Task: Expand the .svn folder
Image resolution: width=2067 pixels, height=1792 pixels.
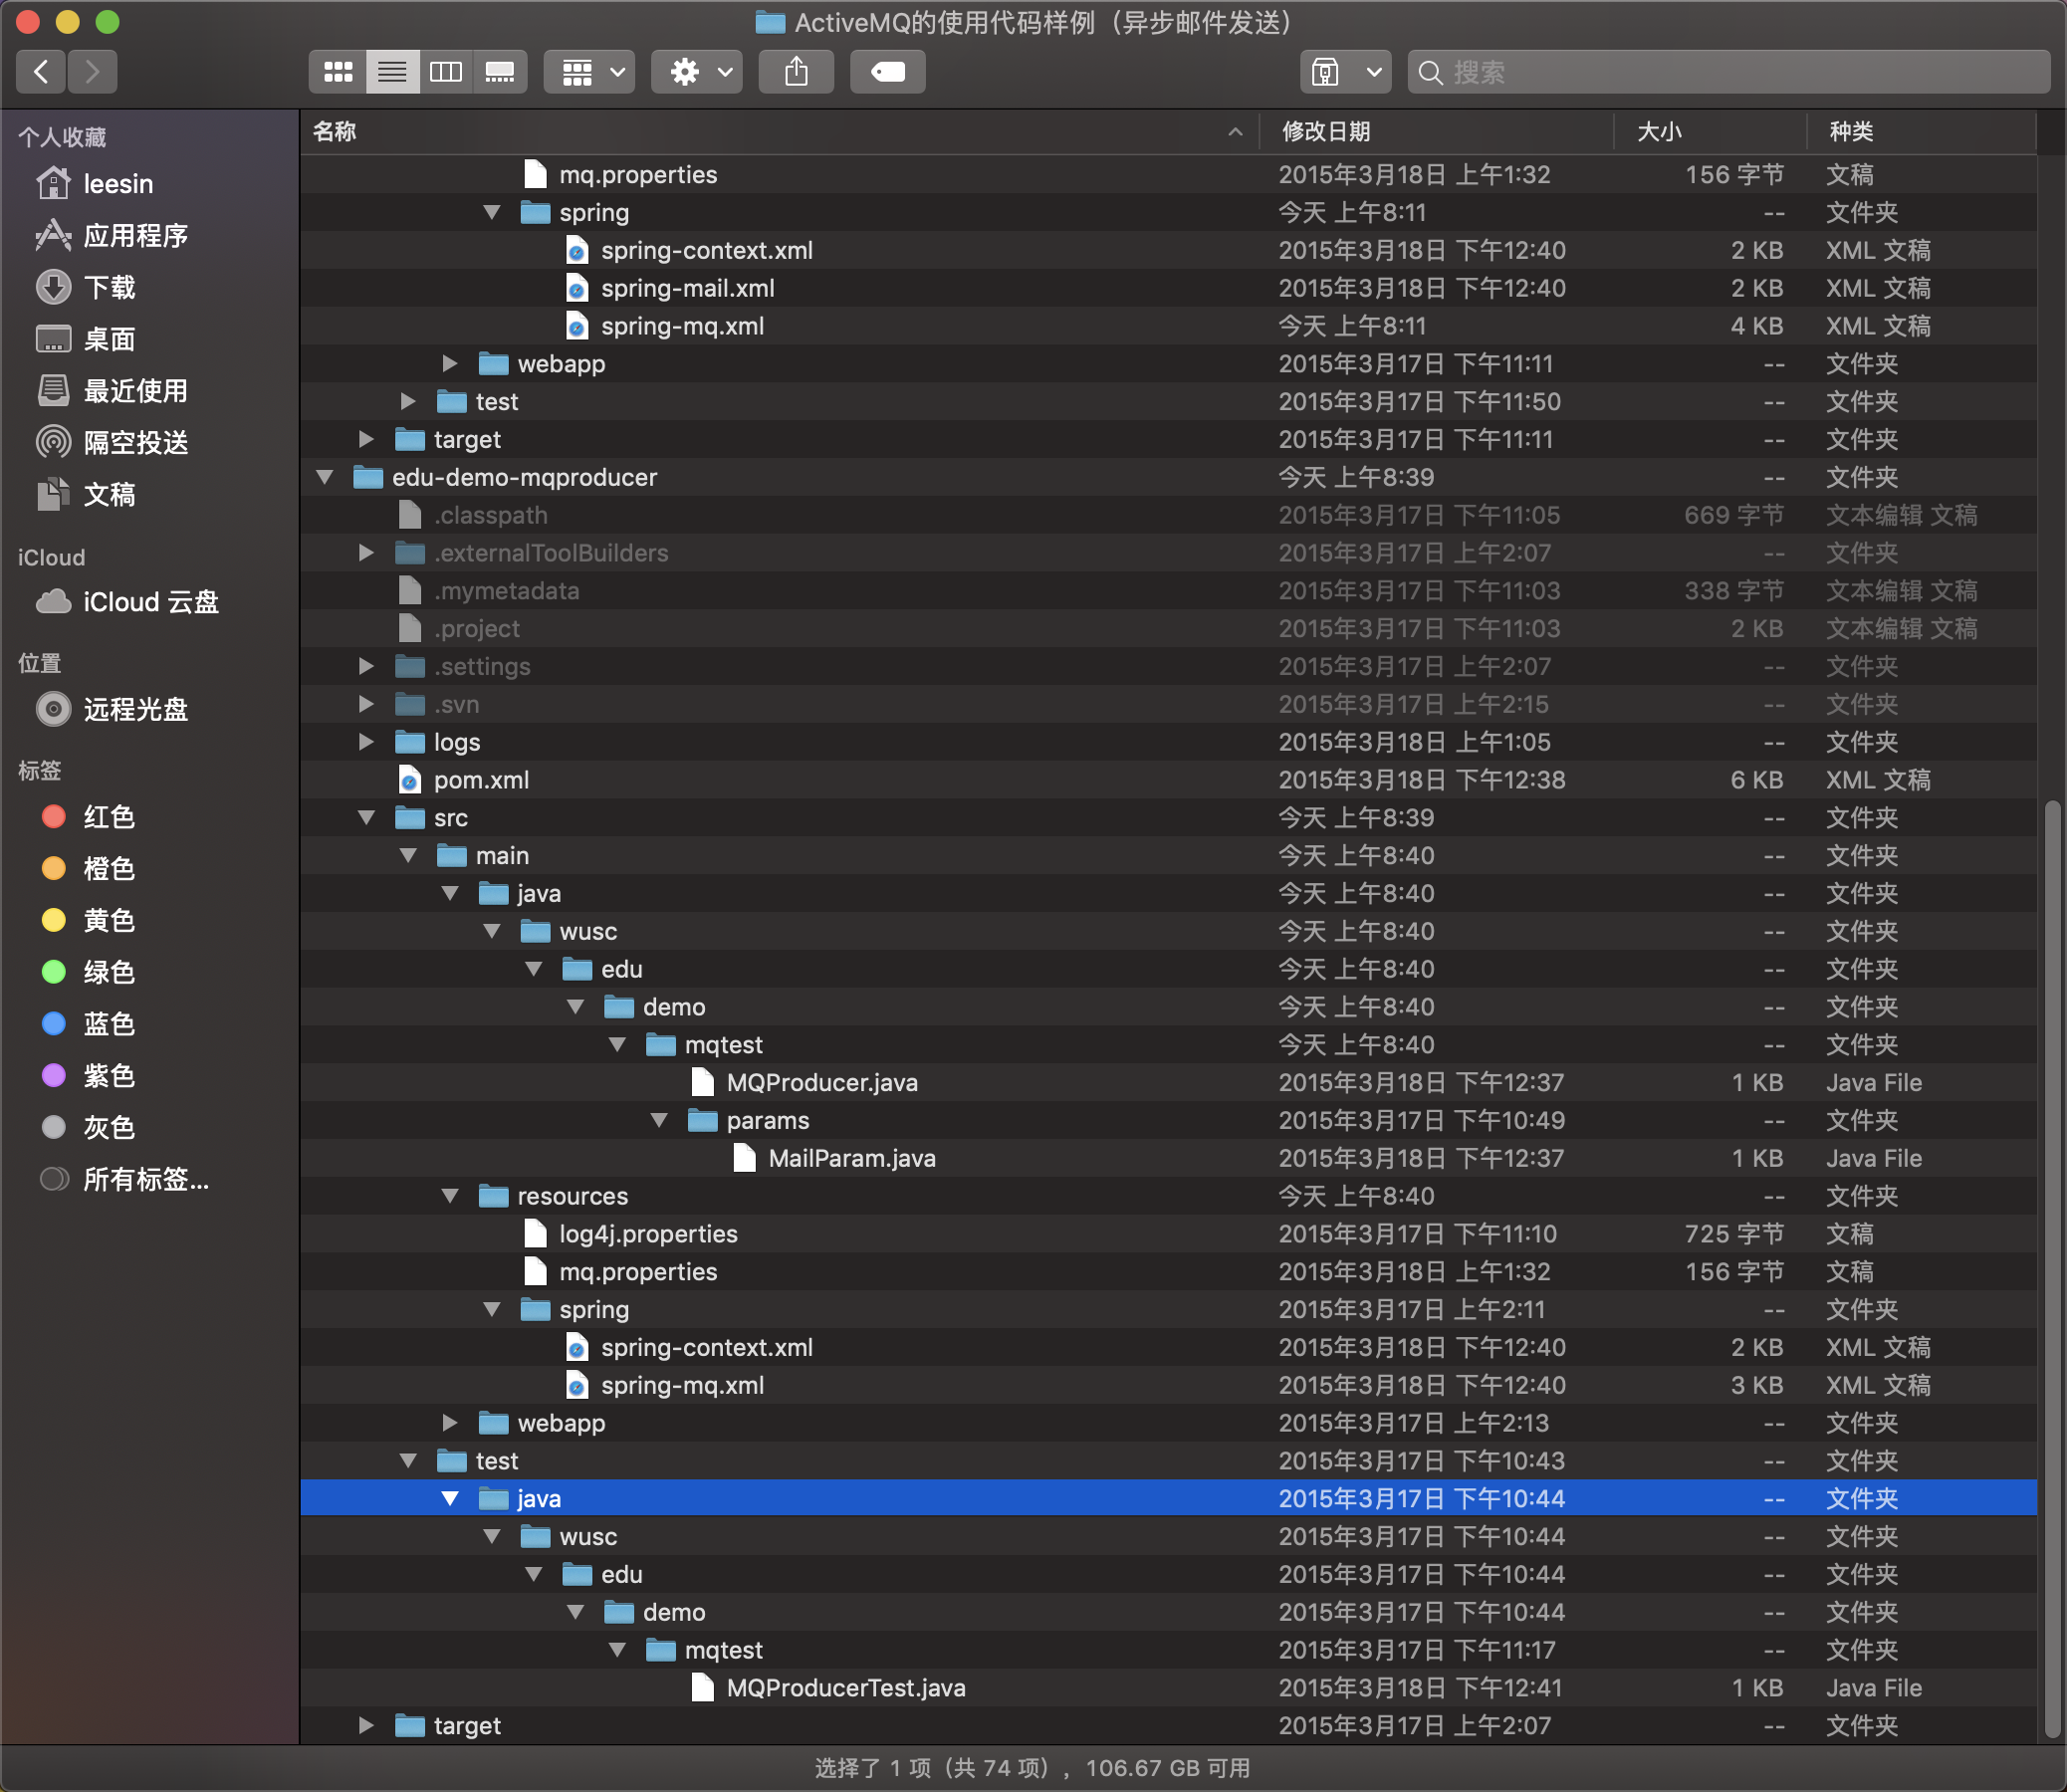Action: point(366,705)
